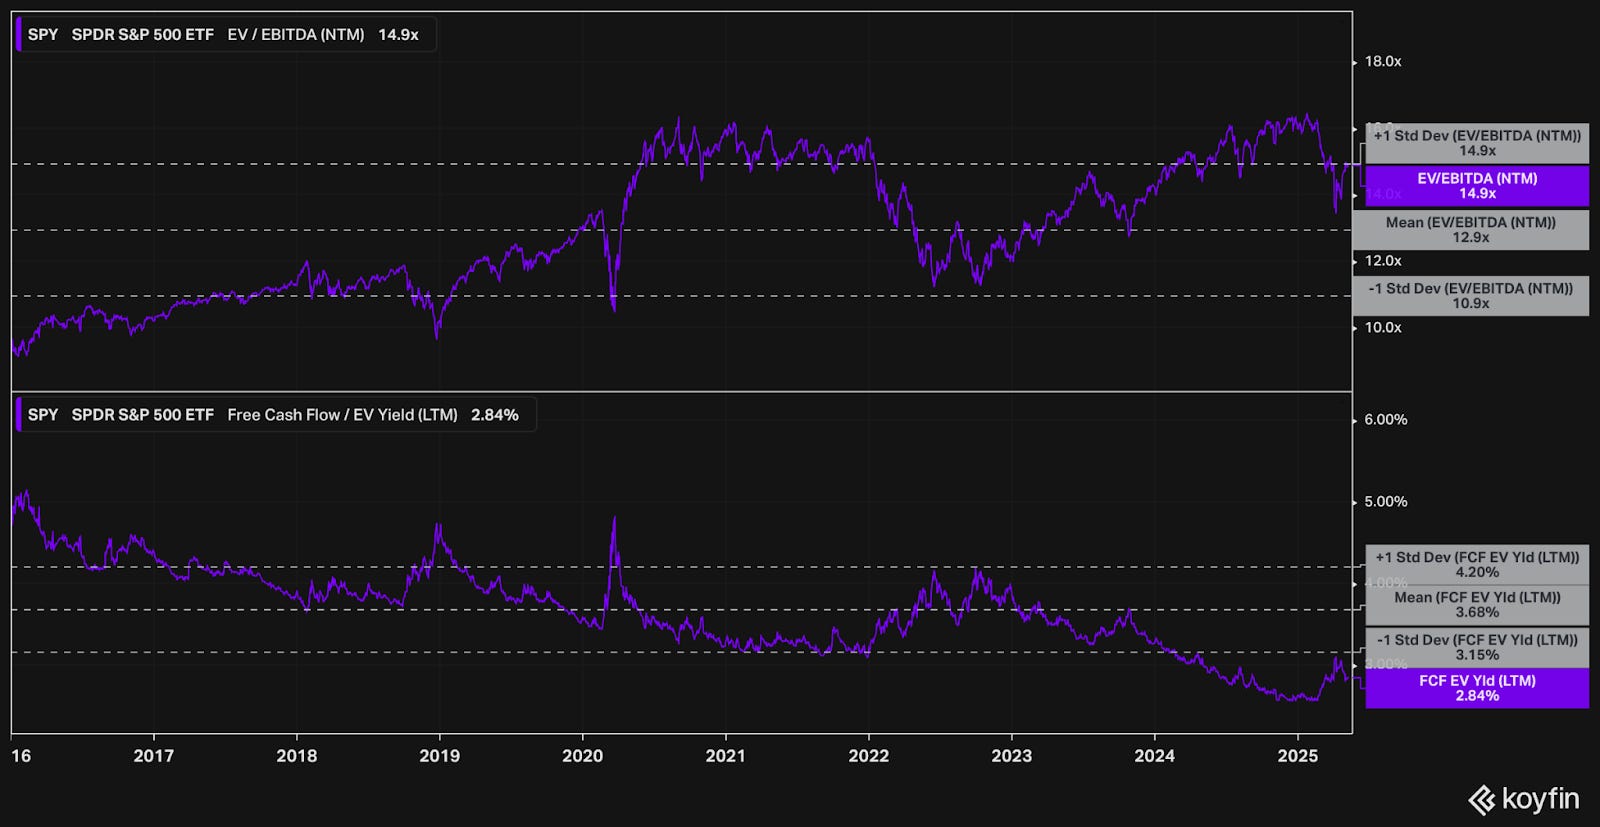The image size is (1600, 827).
Task: Select the purple FCF EV Yld (LTM) 2.84% tag
Action: [x=1477, y=688]
